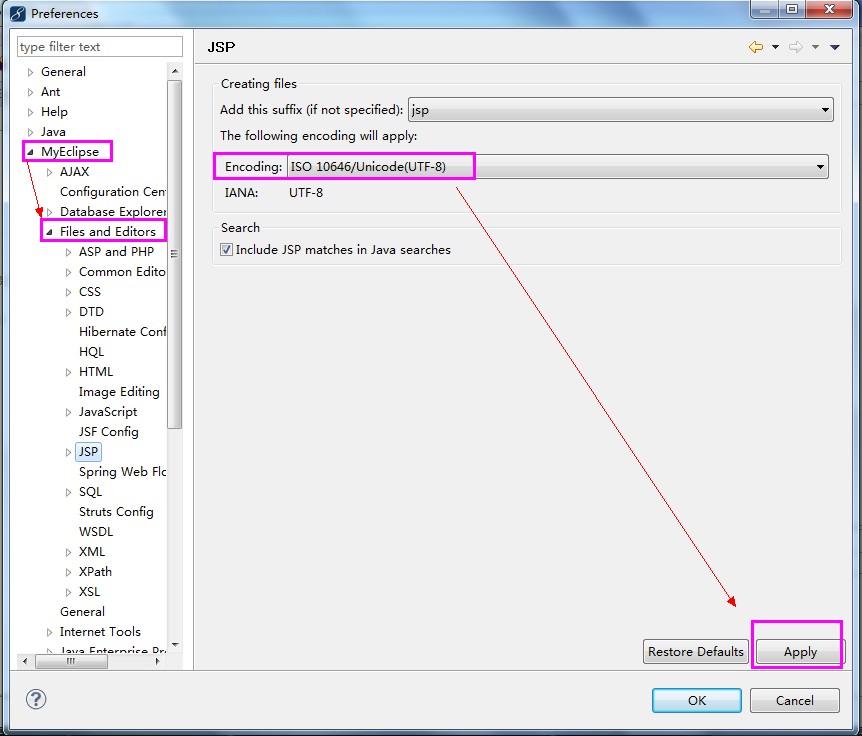
Task: Select the HTML tree item
Action: coord(96,372)
